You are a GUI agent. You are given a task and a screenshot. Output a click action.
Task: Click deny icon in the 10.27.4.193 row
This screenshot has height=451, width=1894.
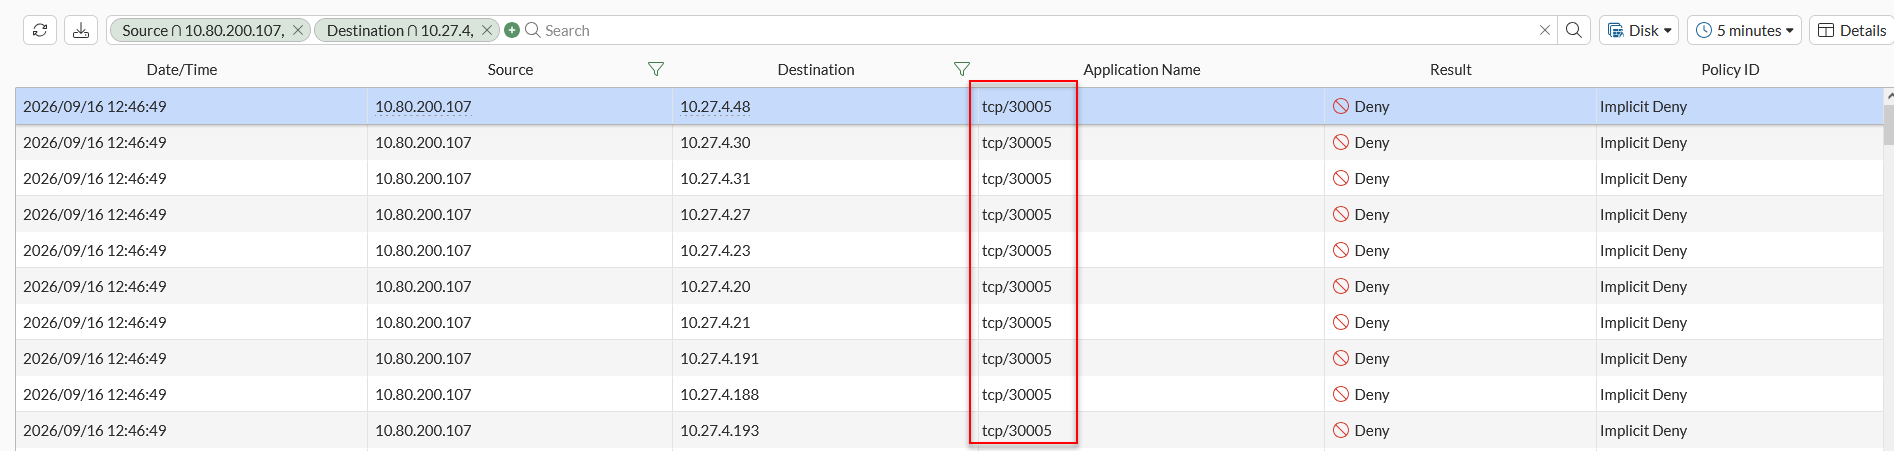[1341, 430]
